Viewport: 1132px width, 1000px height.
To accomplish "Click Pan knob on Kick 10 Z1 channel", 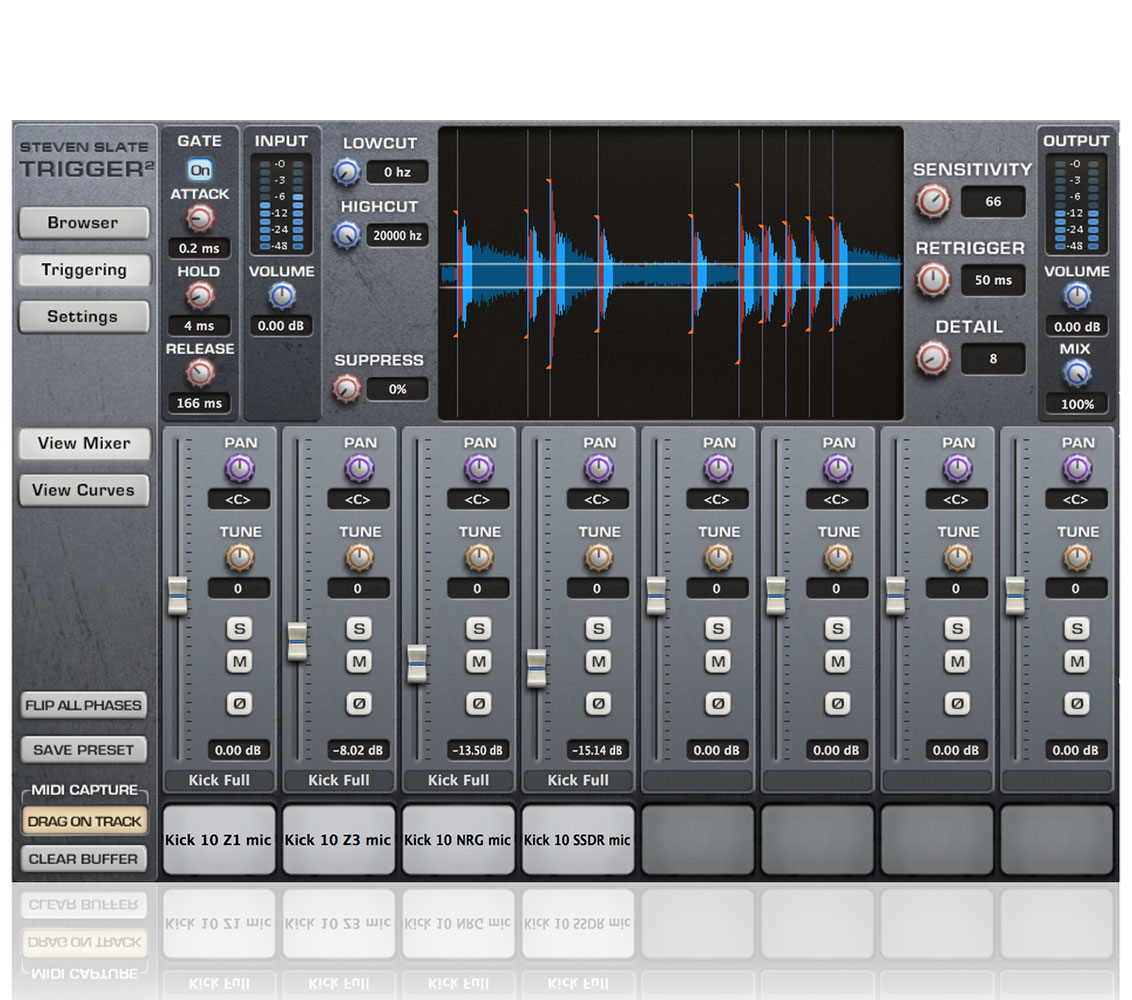I will click(240, 469).
